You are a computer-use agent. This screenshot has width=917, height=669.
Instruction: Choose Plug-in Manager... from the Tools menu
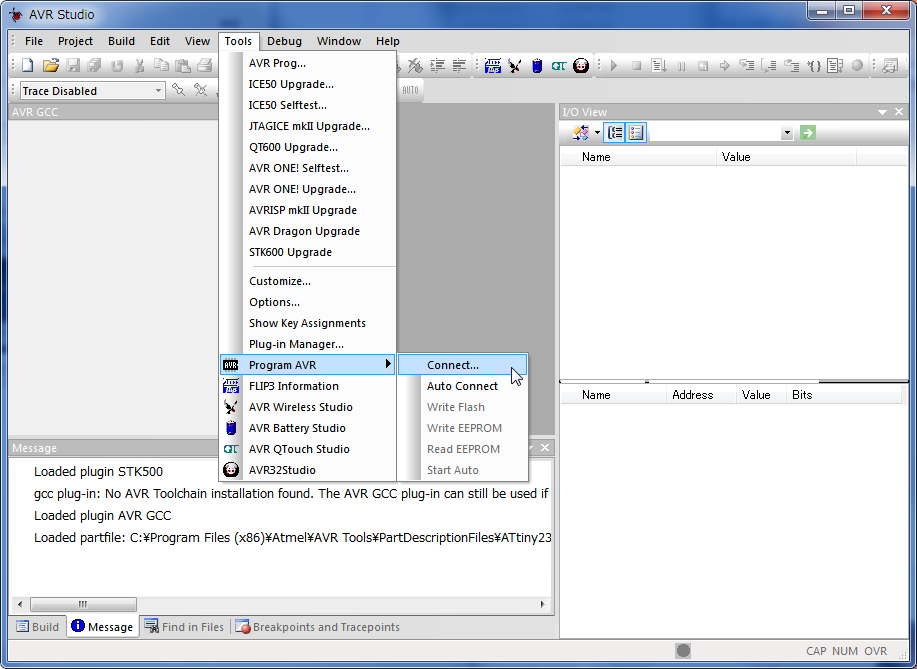308,344
